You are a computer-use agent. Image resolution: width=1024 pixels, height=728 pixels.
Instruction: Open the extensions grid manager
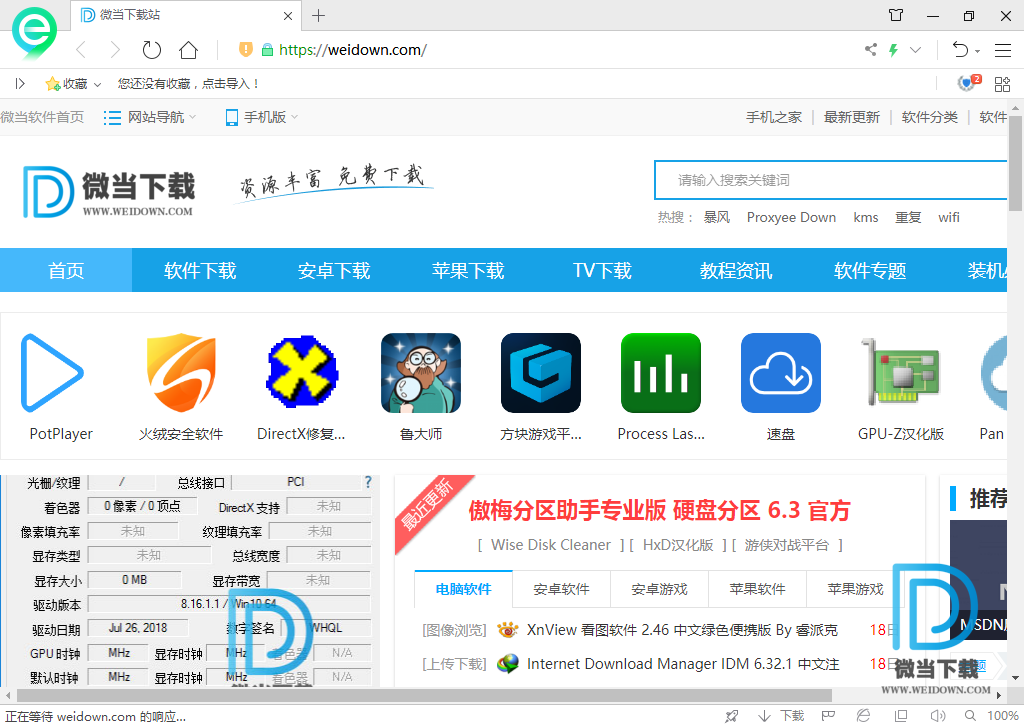(1002, 84)
